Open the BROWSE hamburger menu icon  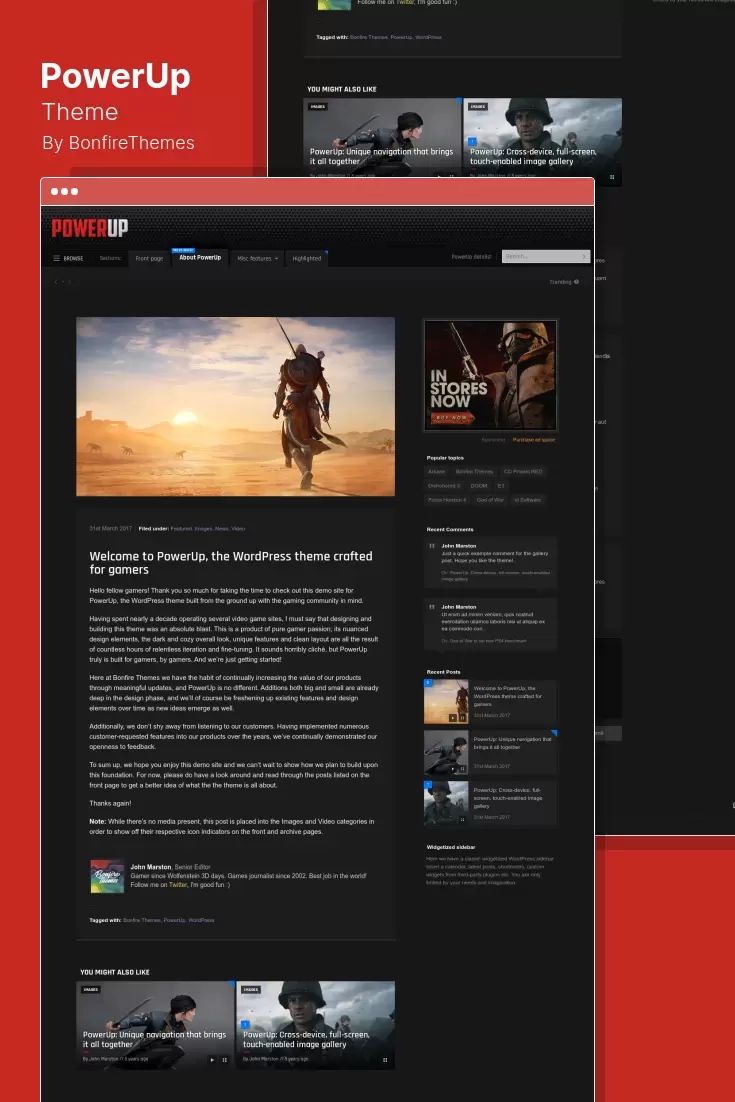(x=56, y=258)
